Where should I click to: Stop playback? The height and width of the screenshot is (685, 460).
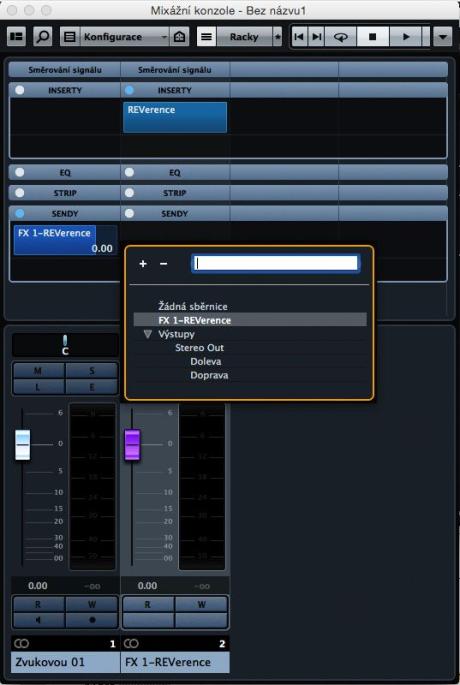pos(373,37)
